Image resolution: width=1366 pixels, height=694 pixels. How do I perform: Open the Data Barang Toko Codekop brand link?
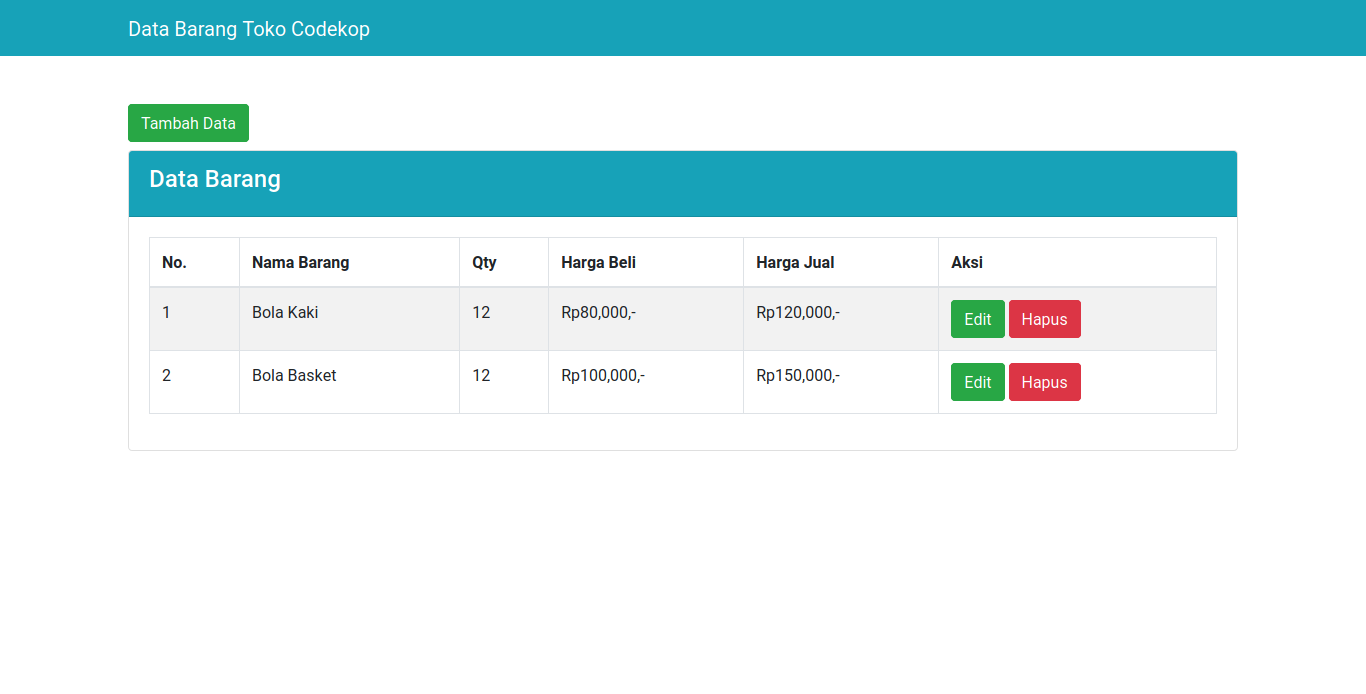coord(249,29)
